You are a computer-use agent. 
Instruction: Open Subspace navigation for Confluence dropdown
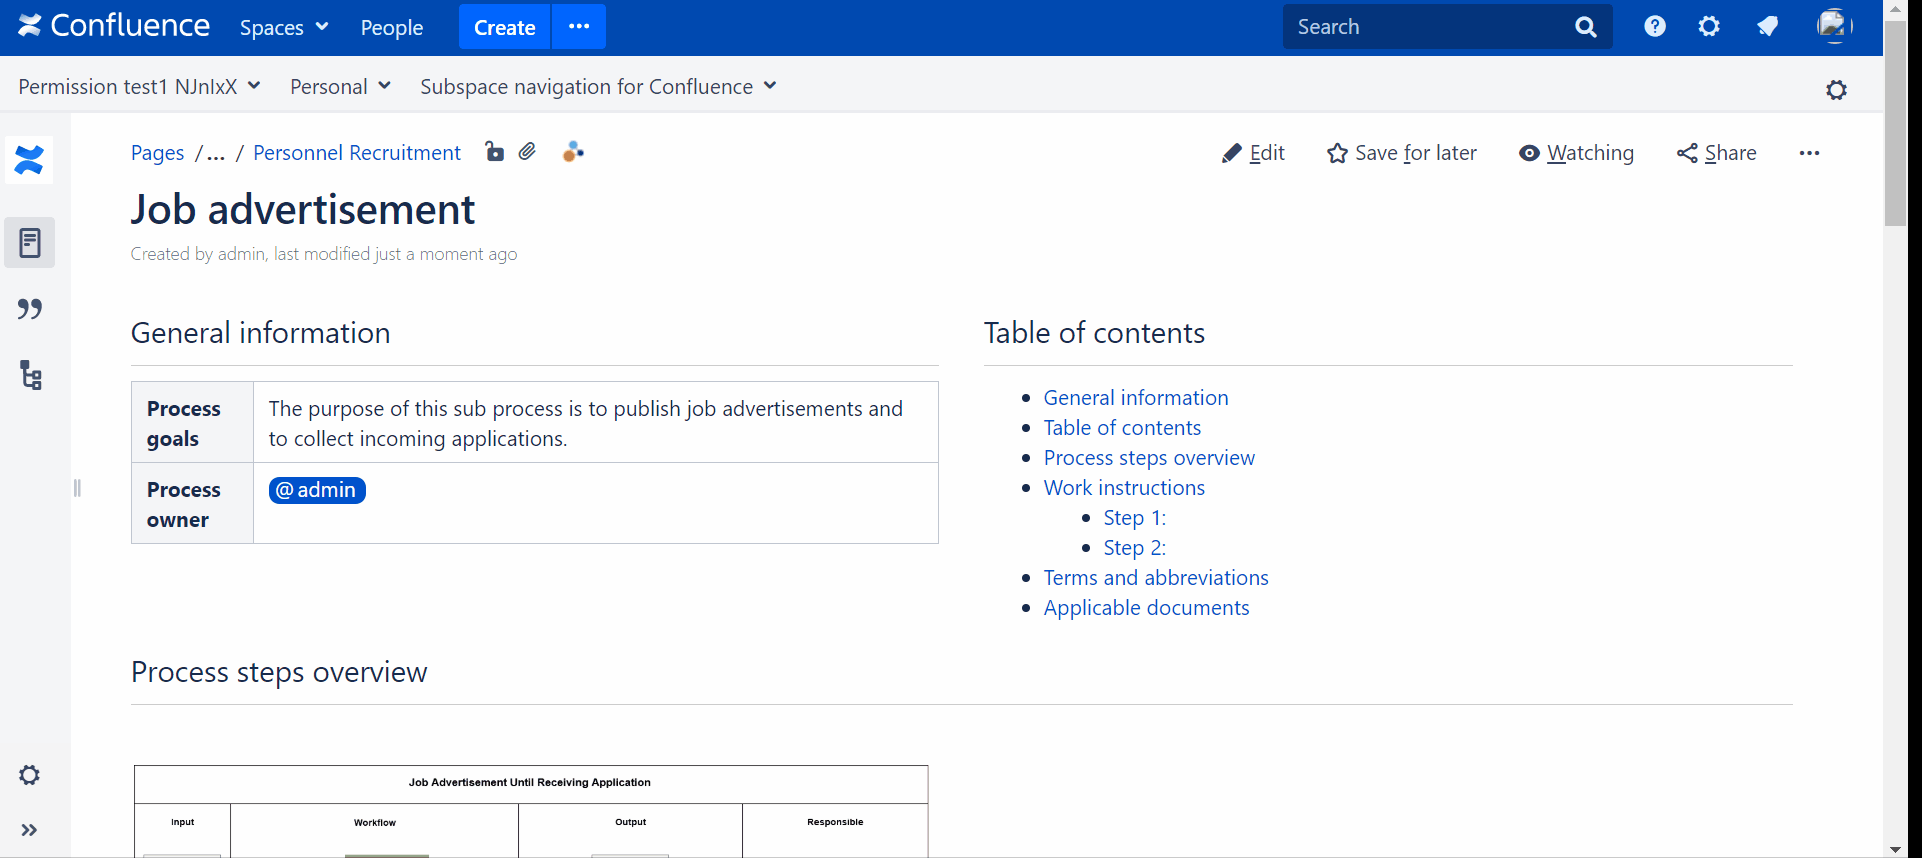598,87
